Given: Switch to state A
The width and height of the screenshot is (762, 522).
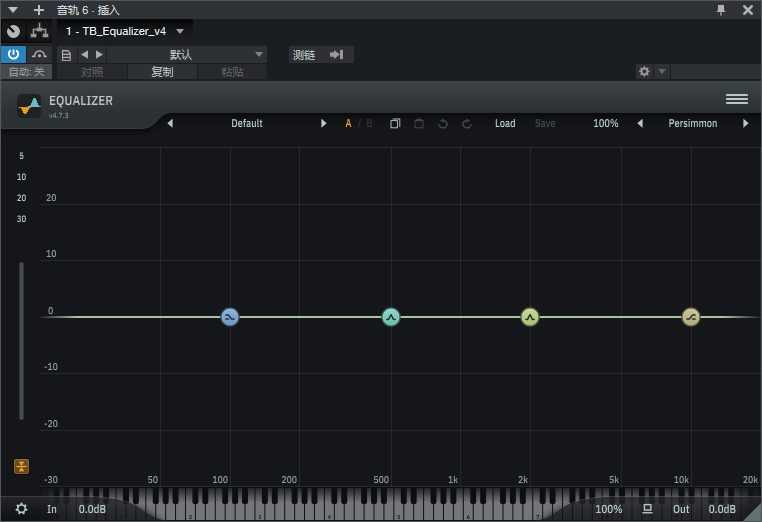Looking at the screenshot, I should point(348,123).
